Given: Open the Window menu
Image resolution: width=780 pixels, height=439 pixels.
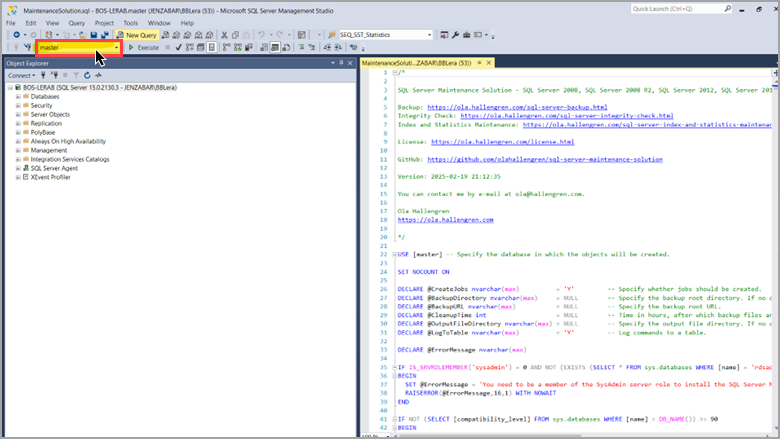Looking at the screenshot, I should (159, 23).
